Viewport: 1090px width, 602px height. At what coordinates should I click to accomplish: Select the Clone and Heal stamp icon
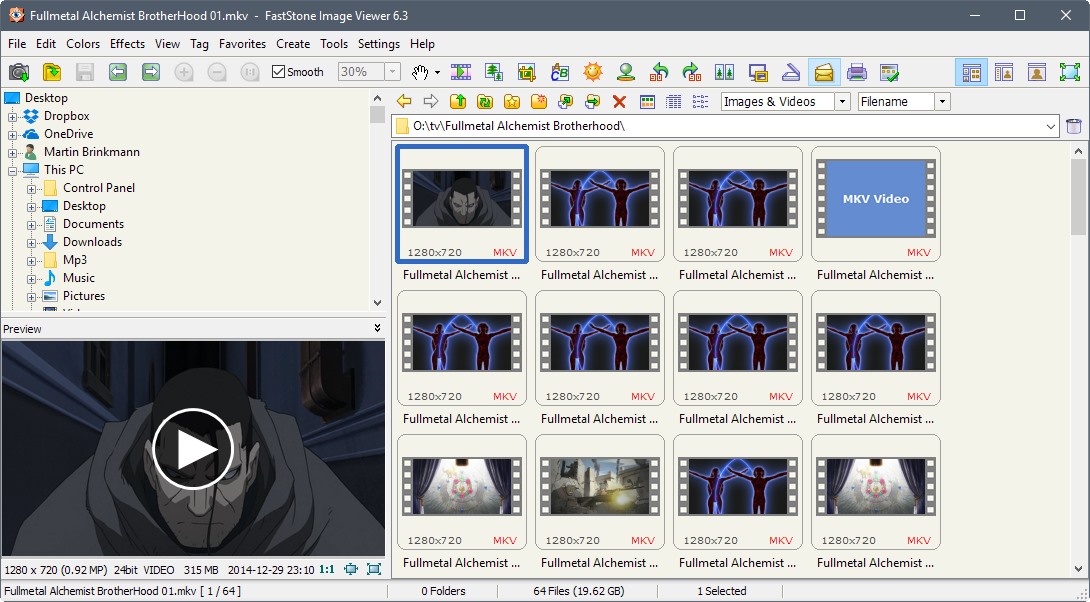point(626,72)
